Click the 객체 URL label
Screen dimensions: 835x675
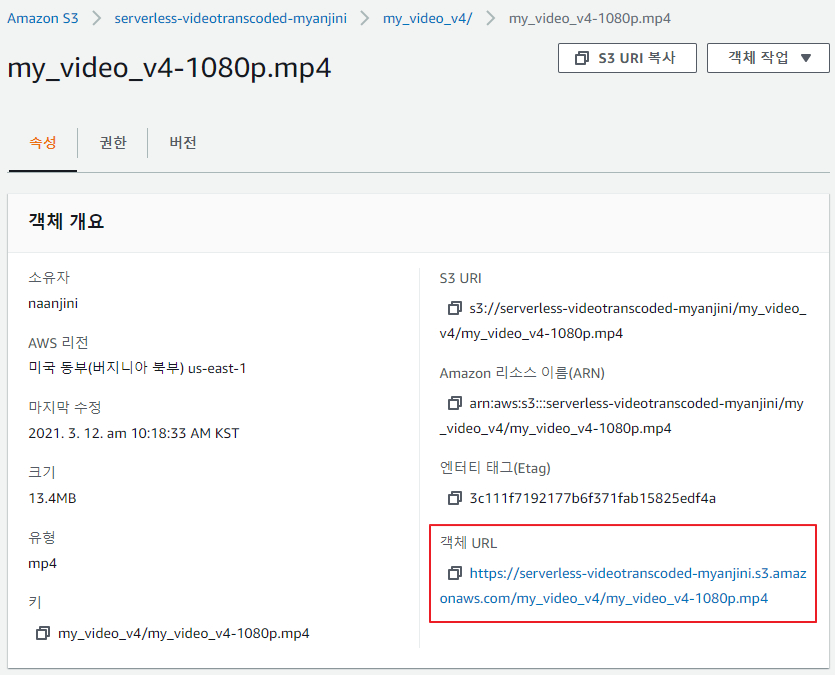coord(468,543)
